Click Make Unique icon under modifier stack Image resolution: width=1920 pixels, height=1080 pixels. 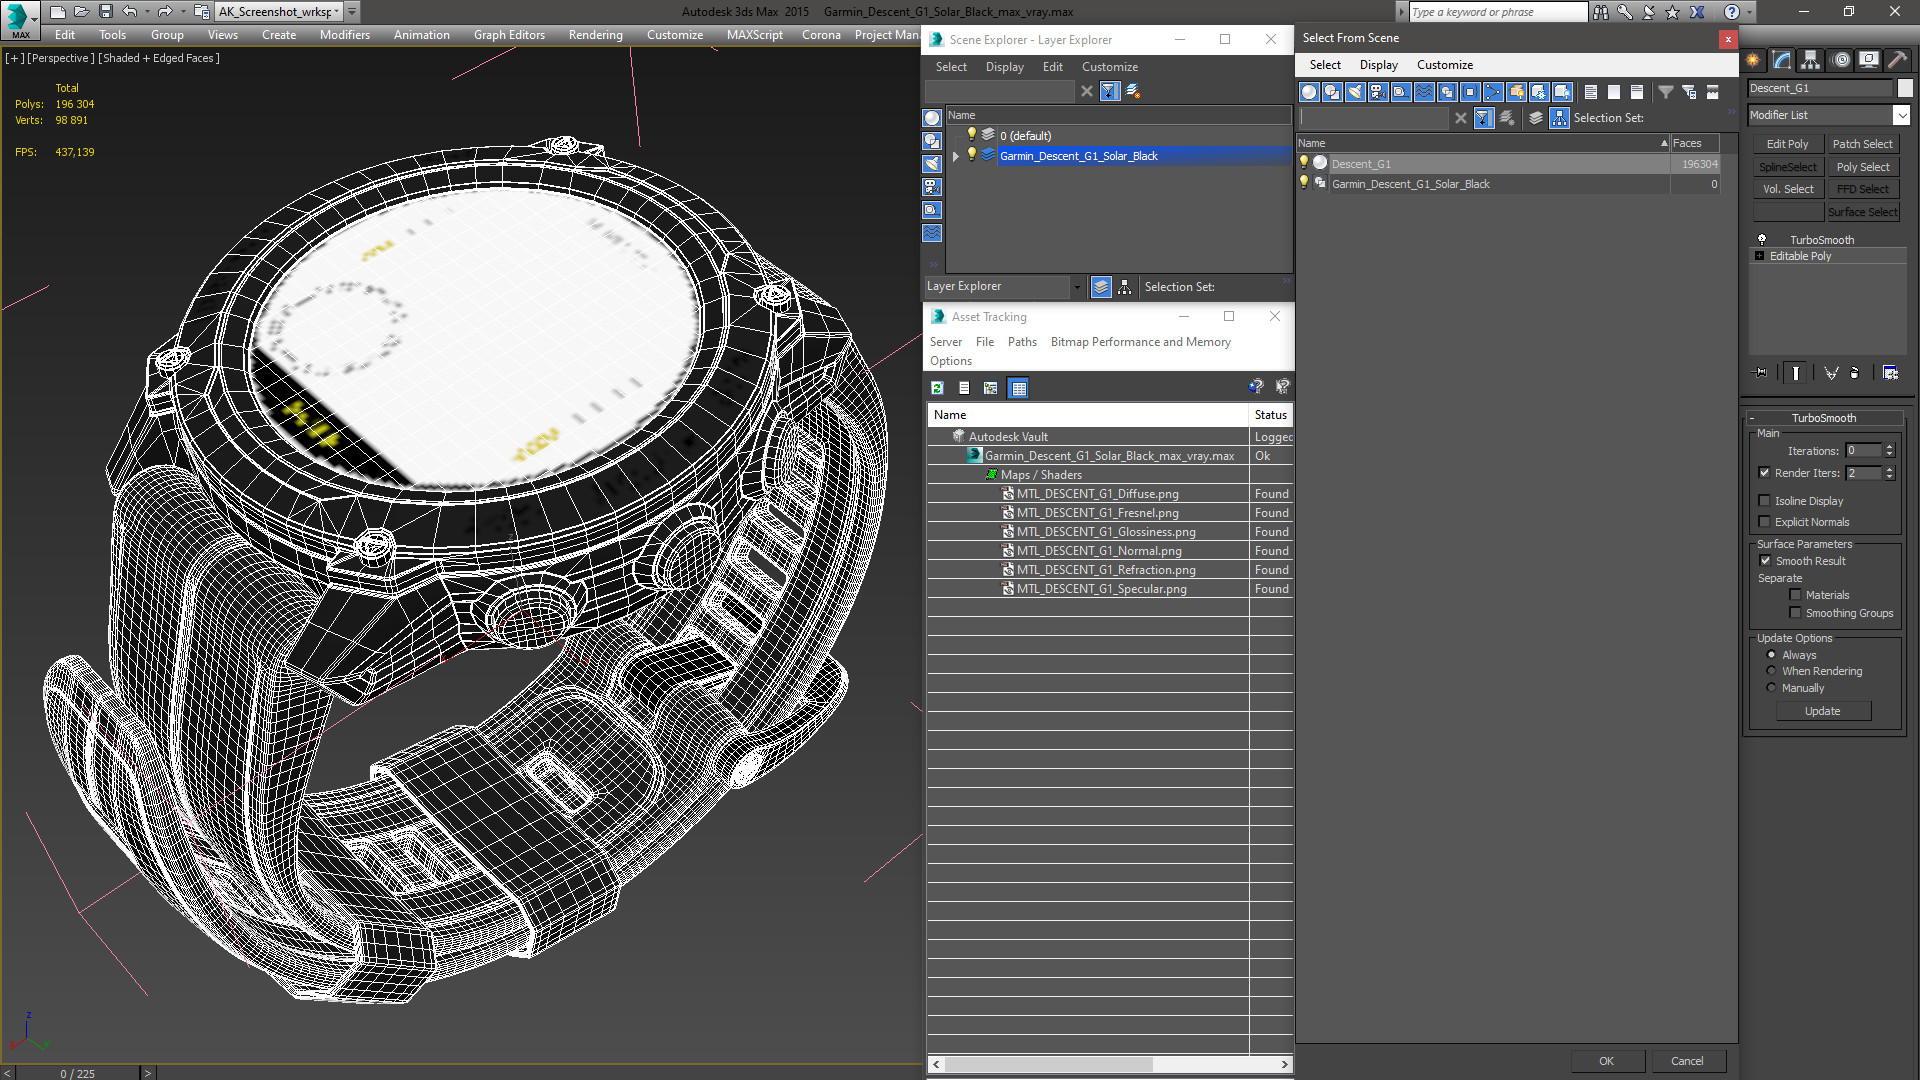click(x=1831, y=373)
